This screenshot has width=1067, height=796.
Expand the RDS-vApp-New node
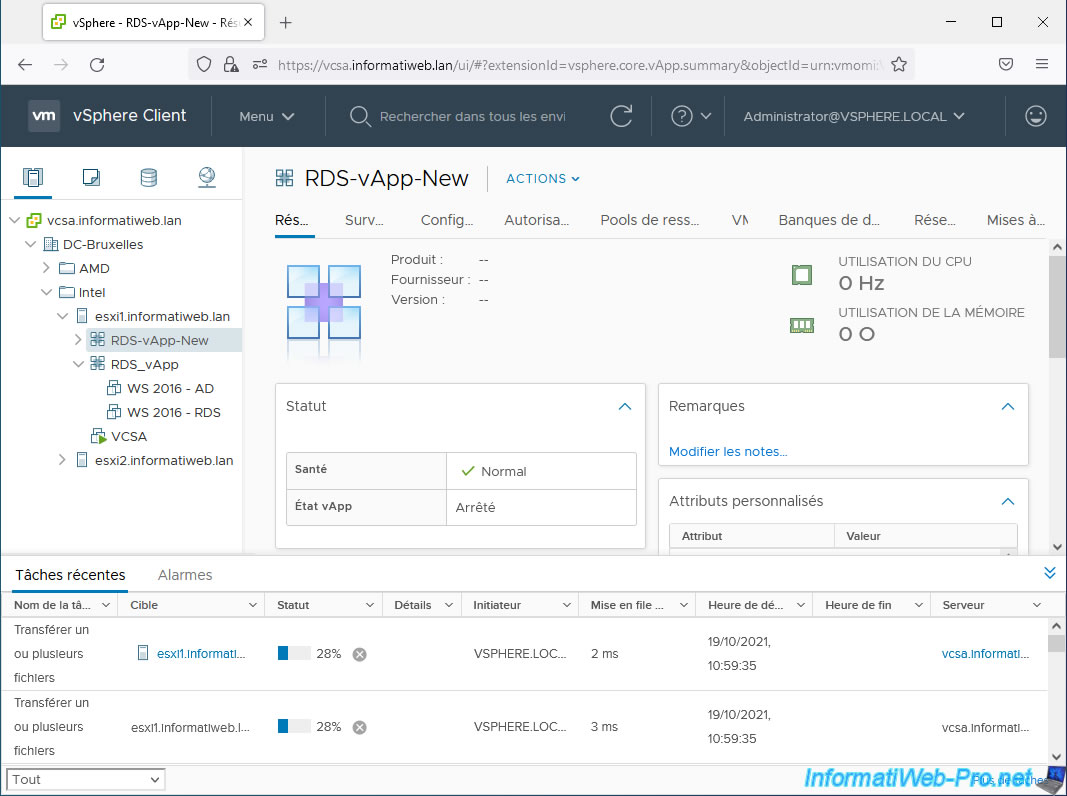pyautogui.click(x=78, y=339)
